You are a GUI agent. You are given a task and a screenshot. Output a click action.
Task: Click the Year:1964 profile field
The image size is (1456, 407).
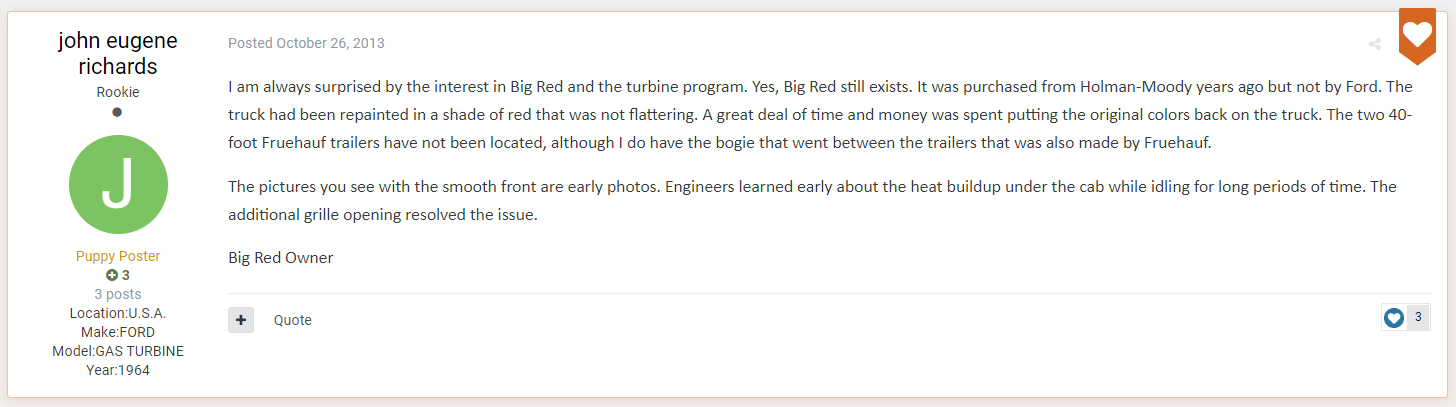(118, 370)
